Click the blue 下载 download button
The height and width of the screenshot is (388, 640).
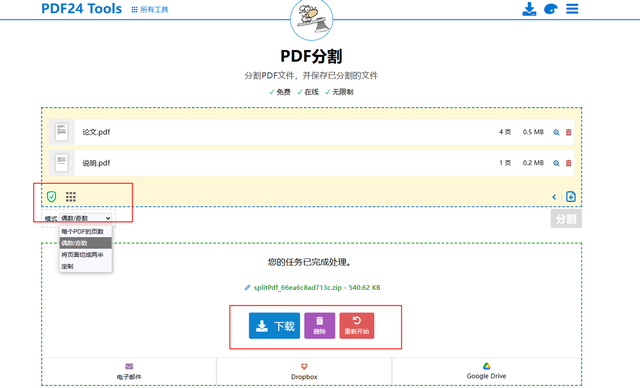click(x=274, y=326)
